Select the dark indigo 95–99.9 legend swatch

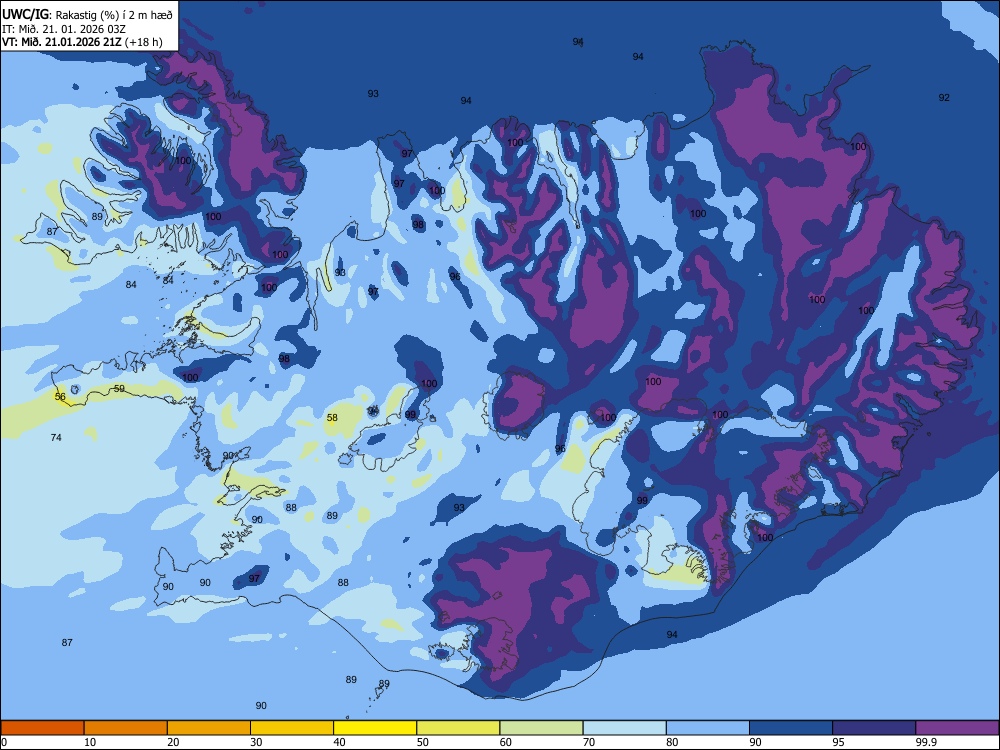874,728
